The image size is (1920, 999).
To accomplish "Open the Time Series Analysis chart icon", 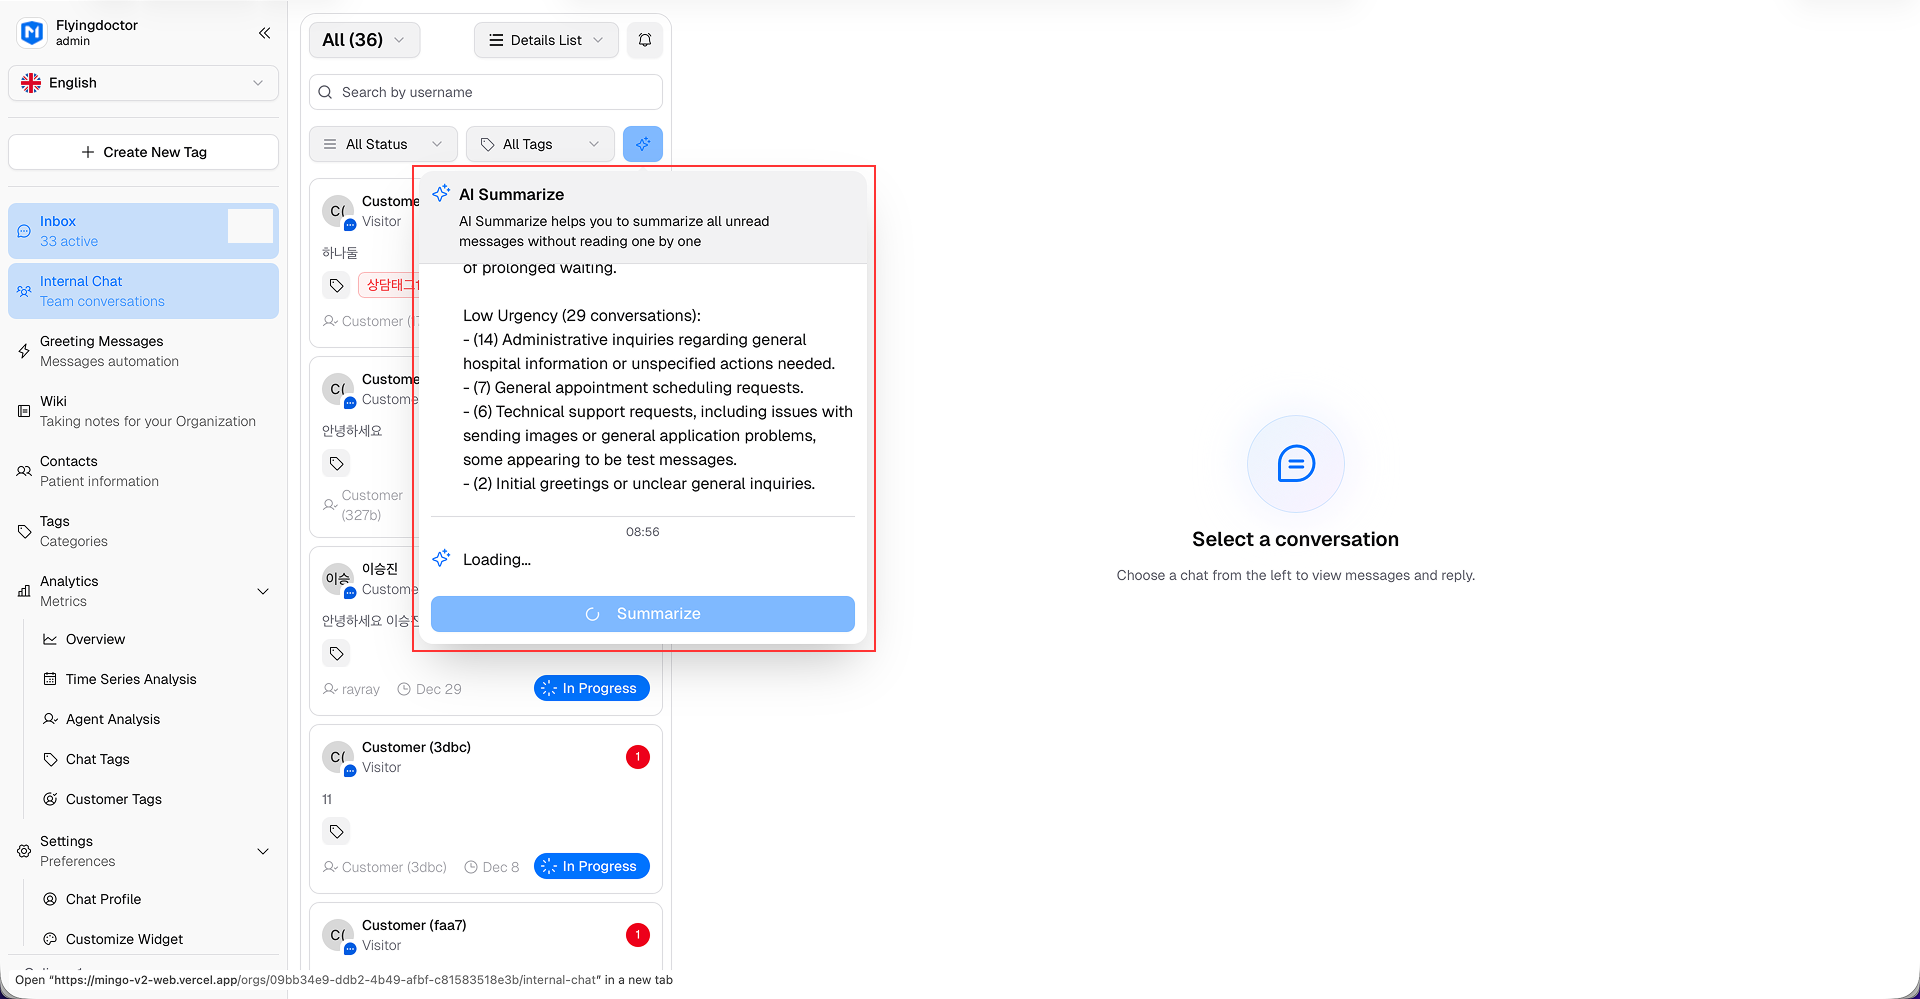I will [49, 679].
